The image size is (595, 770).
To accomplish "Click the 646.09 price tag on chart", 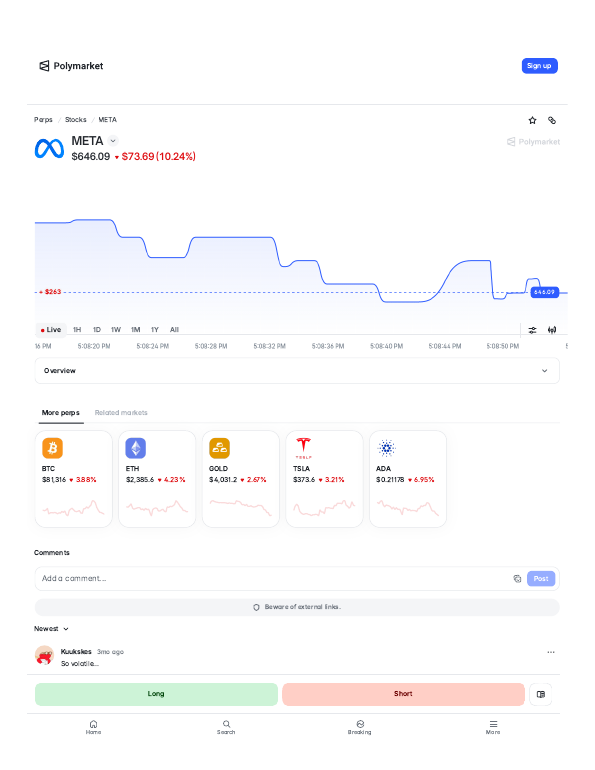I will tap(544, 292).
